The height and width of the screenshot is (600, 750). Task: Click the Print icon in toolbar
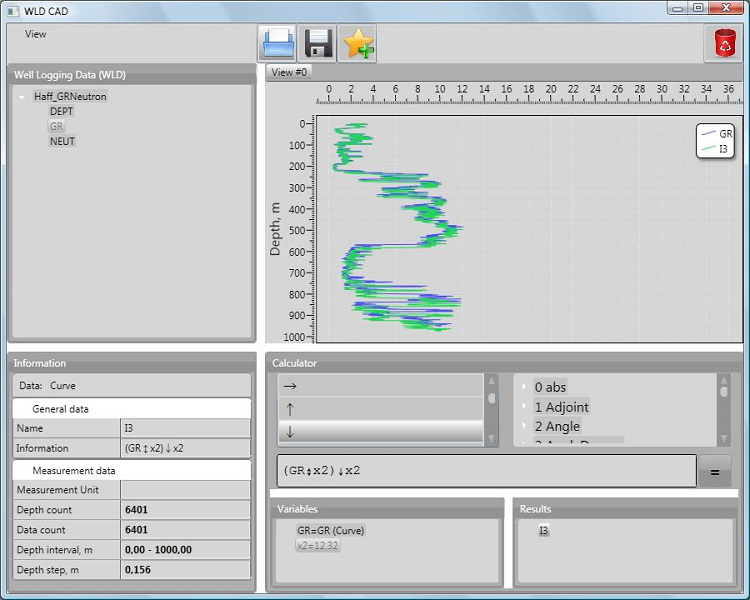click(x=277, y=44)
